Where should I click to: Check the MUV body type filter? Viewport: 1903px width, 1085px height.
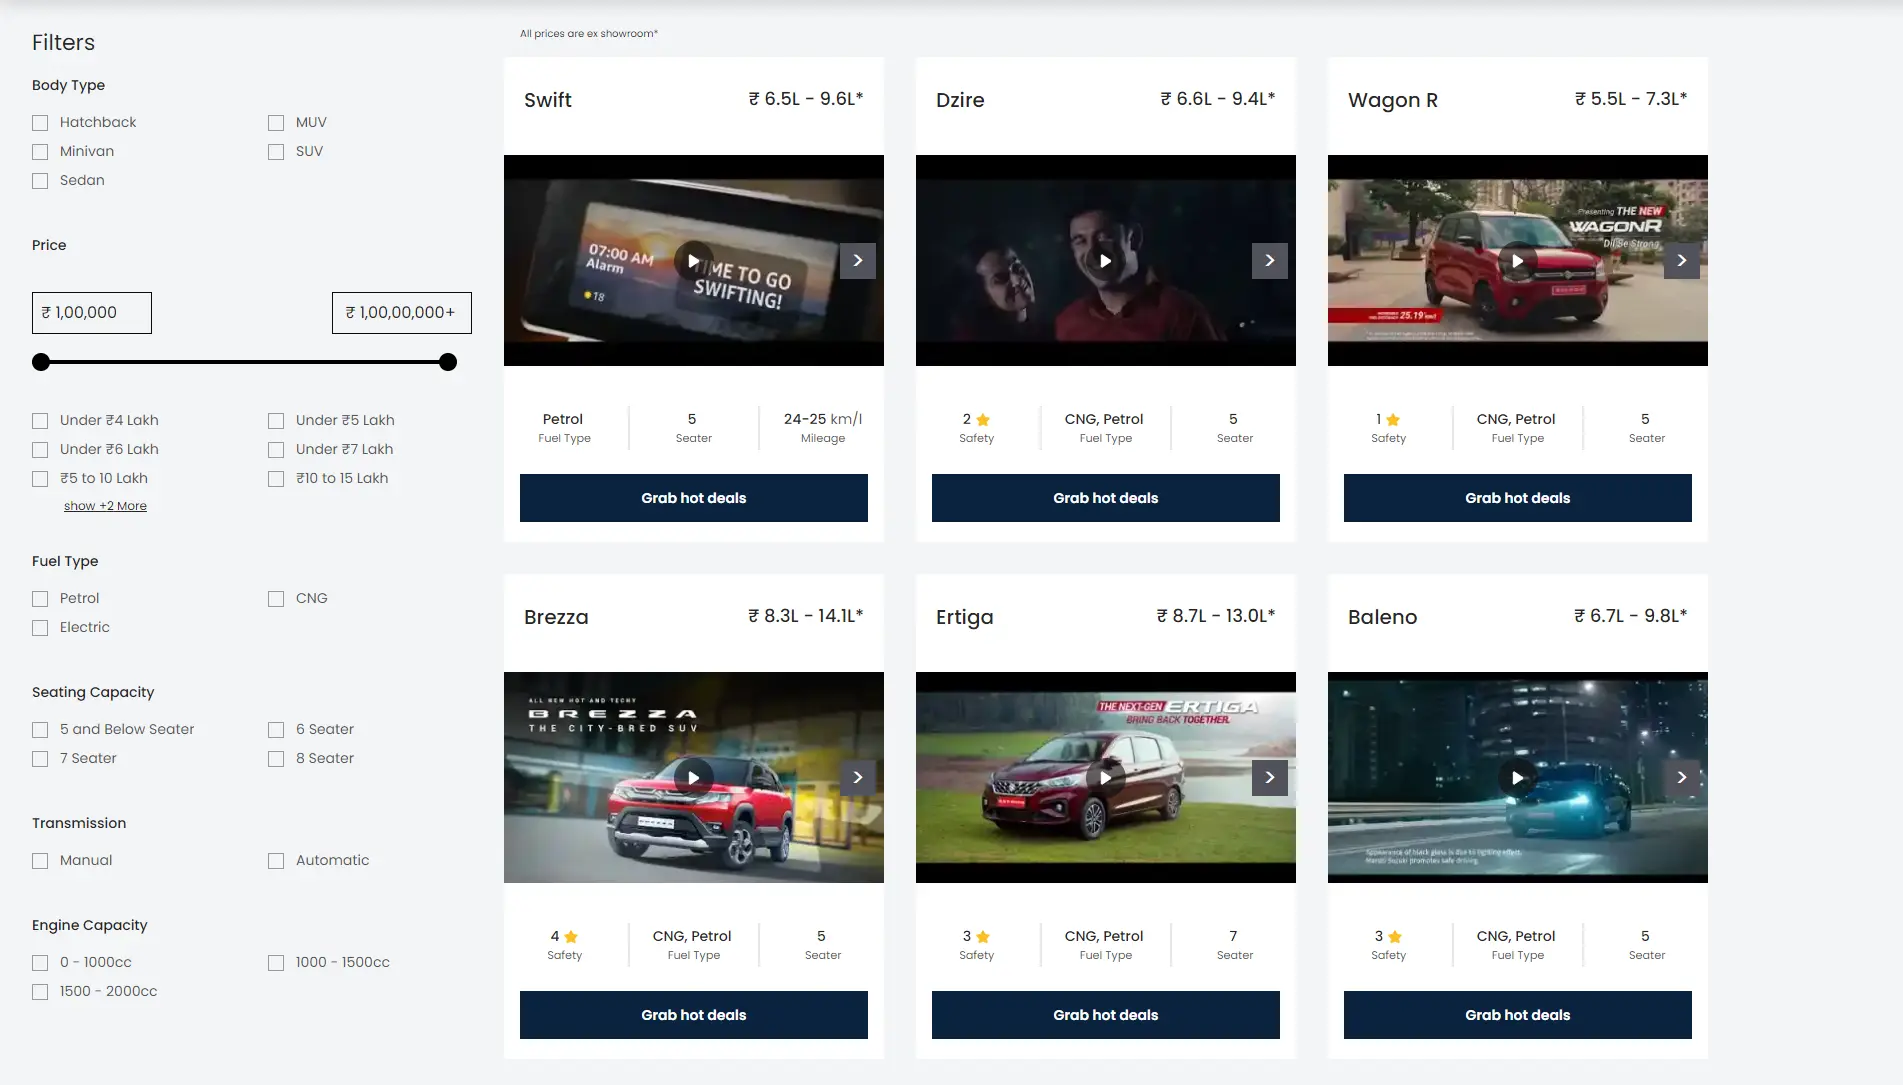click(x=276, y=123)
